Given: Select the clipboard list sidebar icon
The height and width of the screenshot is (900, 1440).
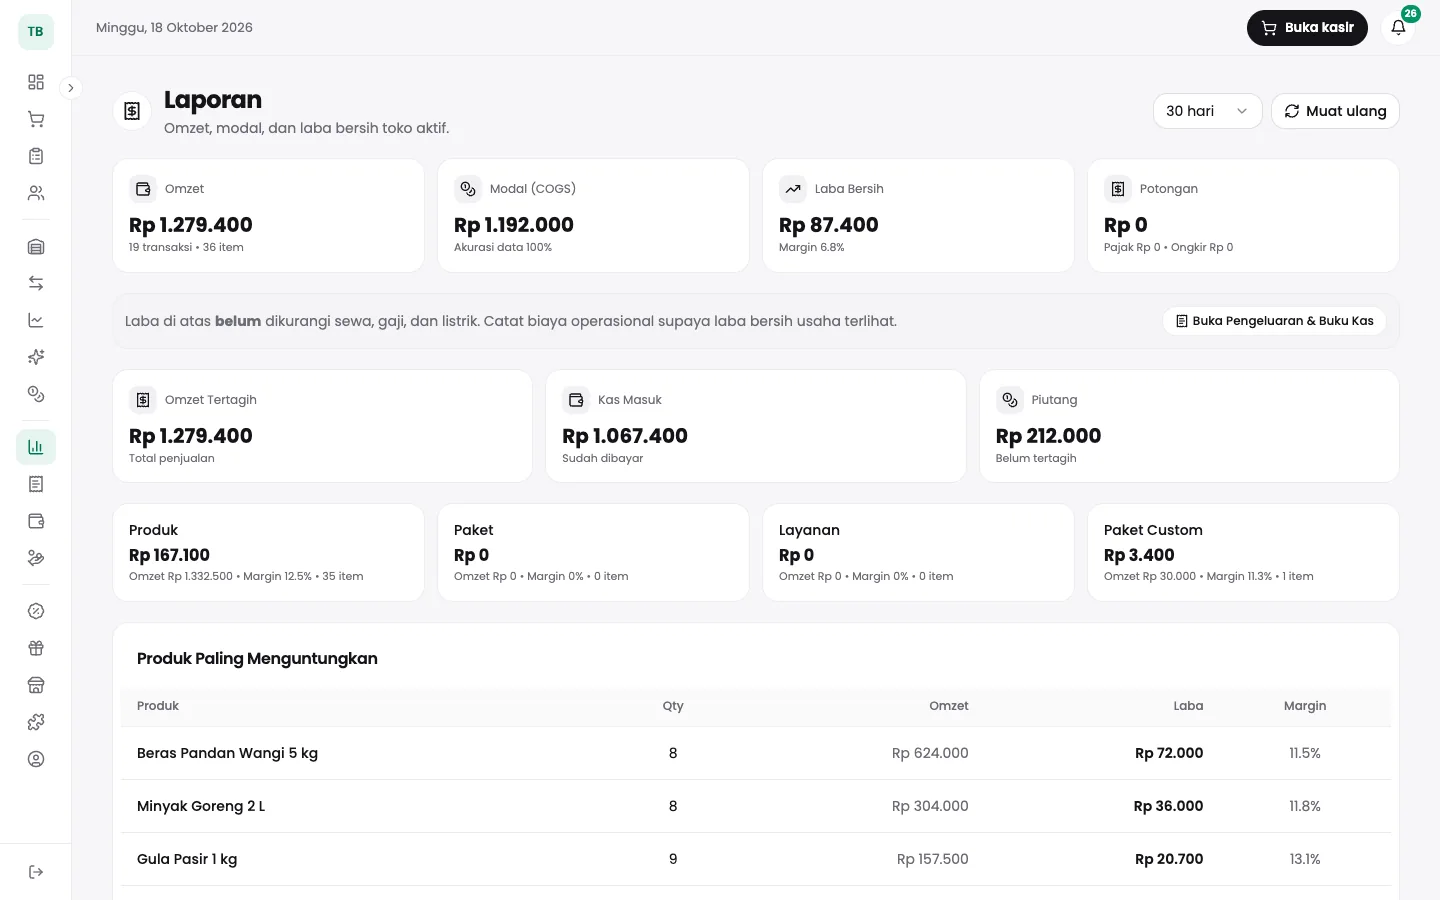Looking at the screenshot, I should click(x=36, y=156).
